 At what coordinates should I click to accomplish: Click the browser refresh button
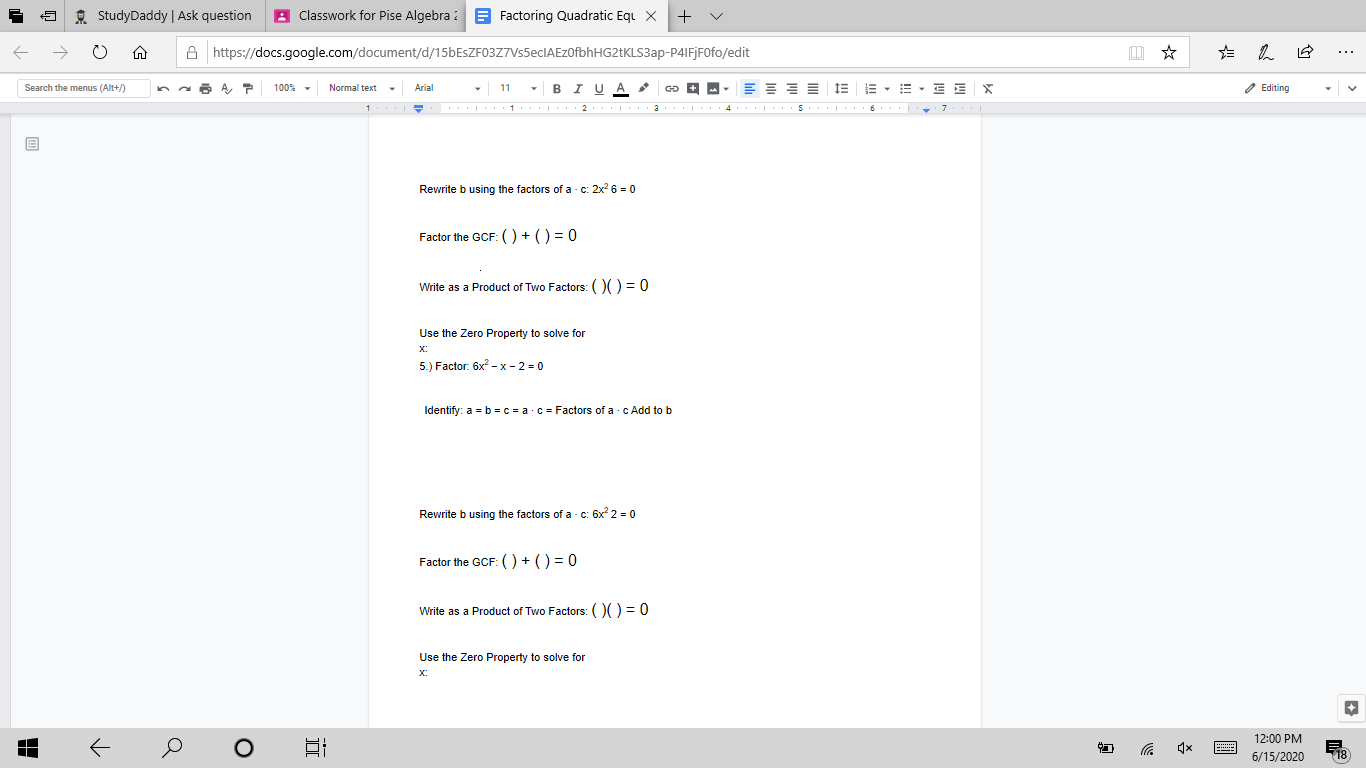pyautogui.click(x=100, y=52)
